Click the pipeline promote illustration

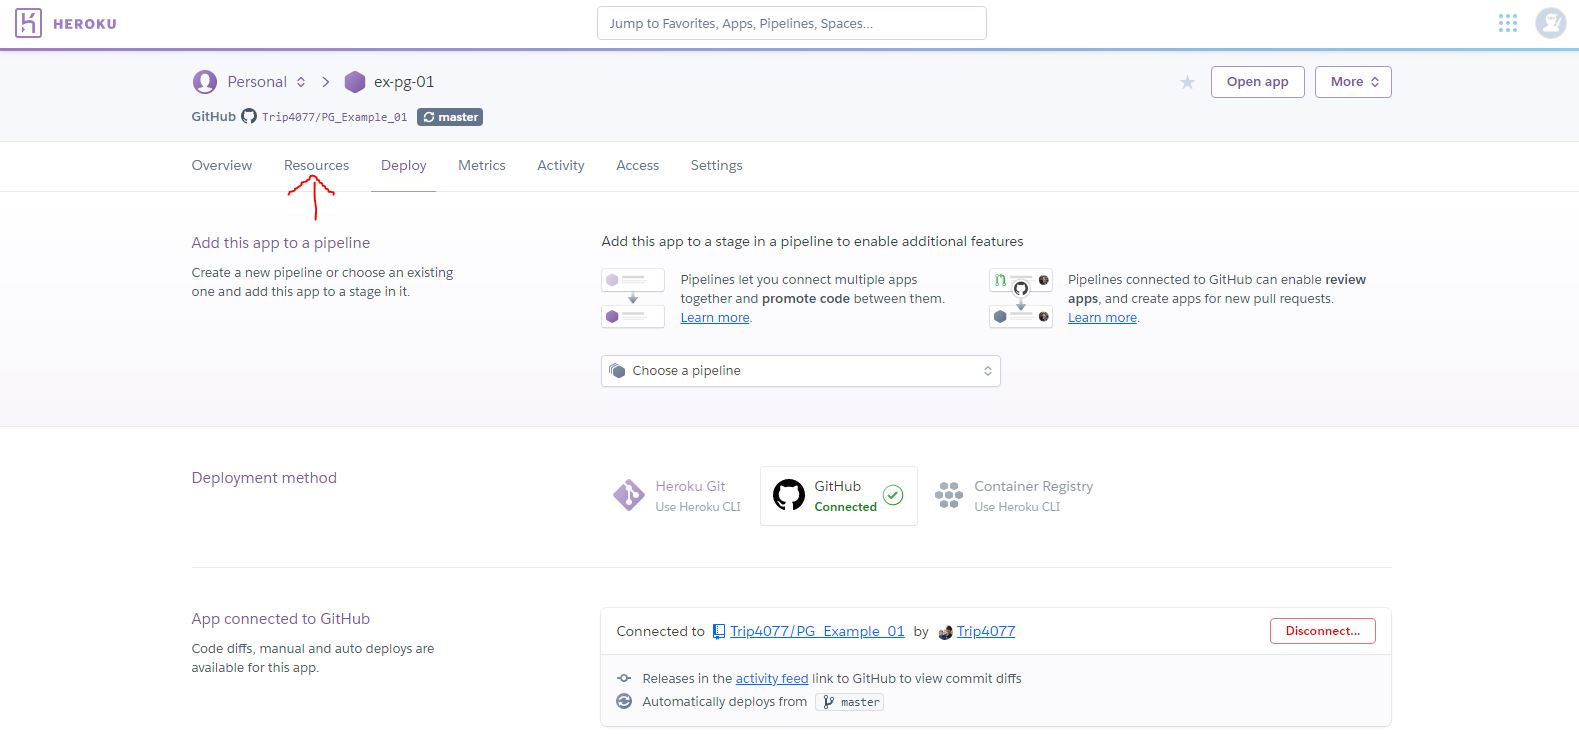[633, 298]
